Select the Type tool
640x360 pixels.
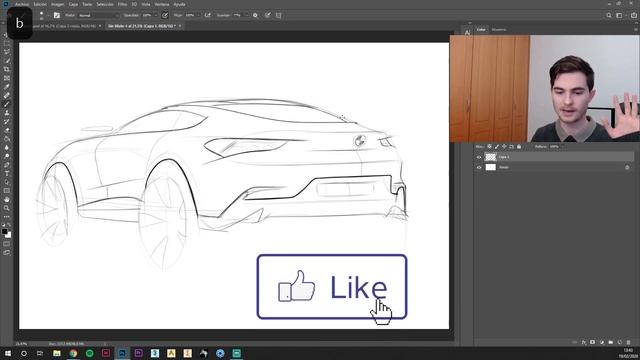(x=7, y=173)
